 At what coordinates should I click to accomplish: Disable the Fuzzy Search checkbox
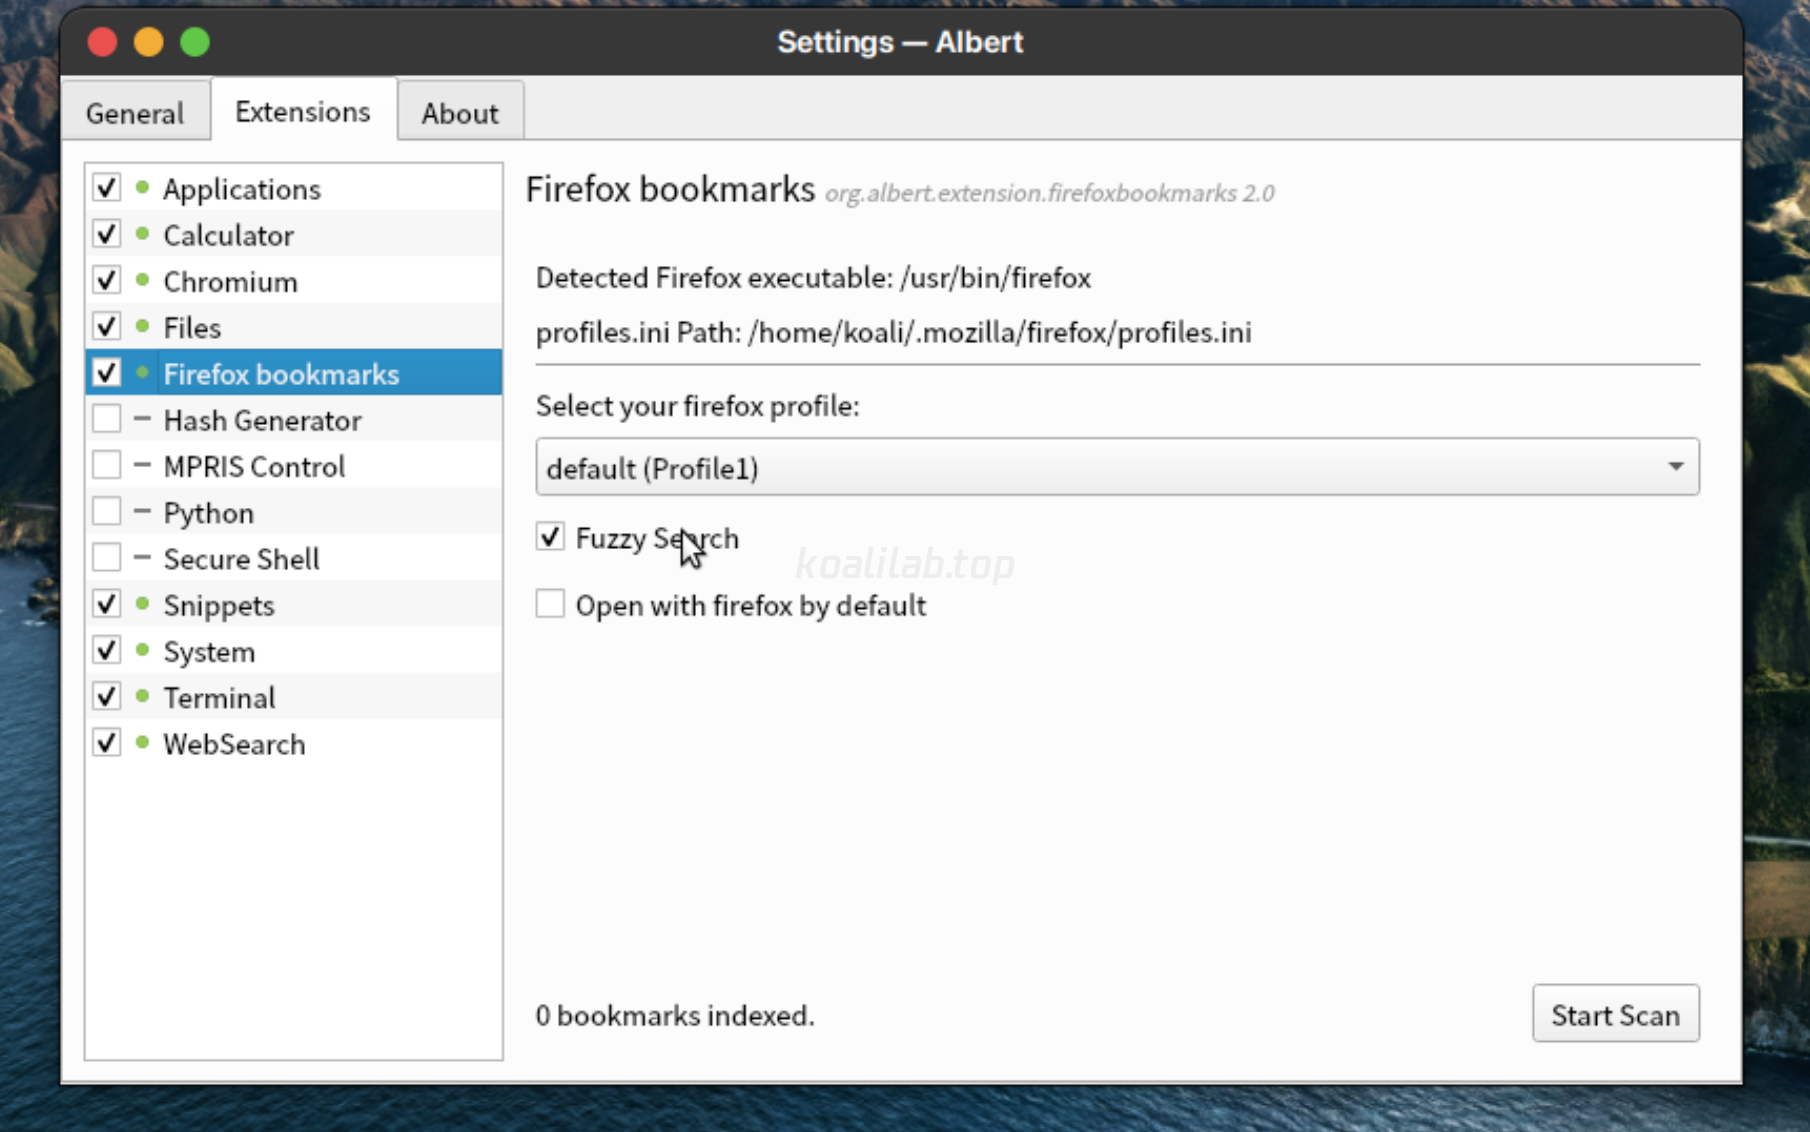[x=550, y=537]
